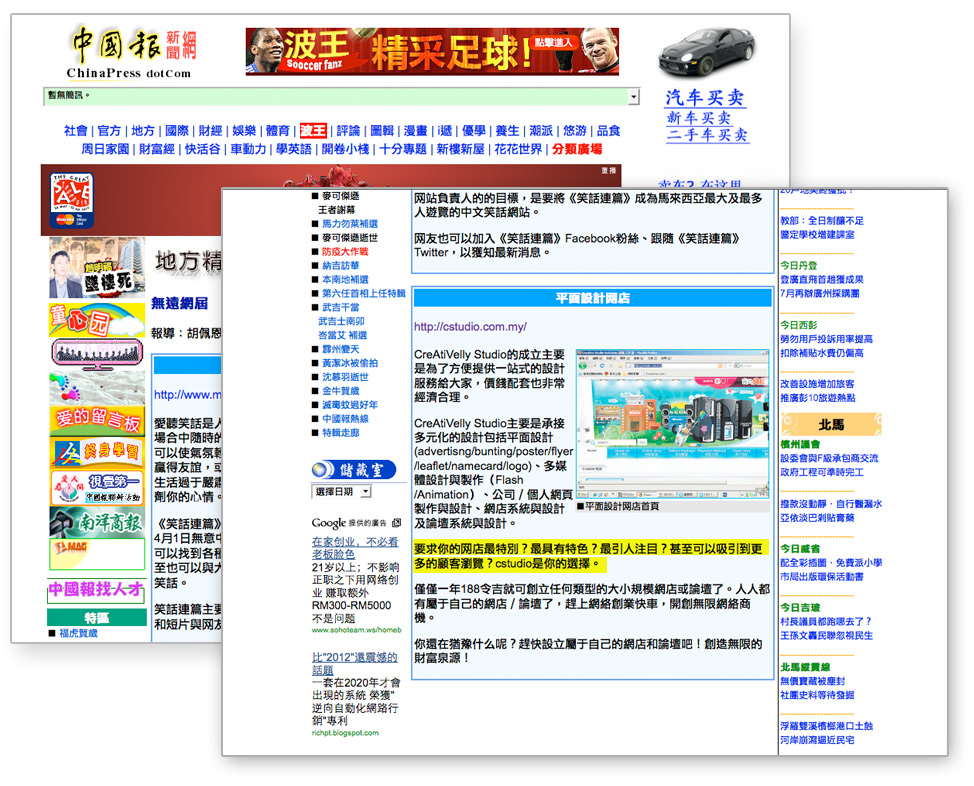This screenshot has width=974, height=786.
Task: Open the 選擇日期 date dropdown
Action: [x=342, y=491]
